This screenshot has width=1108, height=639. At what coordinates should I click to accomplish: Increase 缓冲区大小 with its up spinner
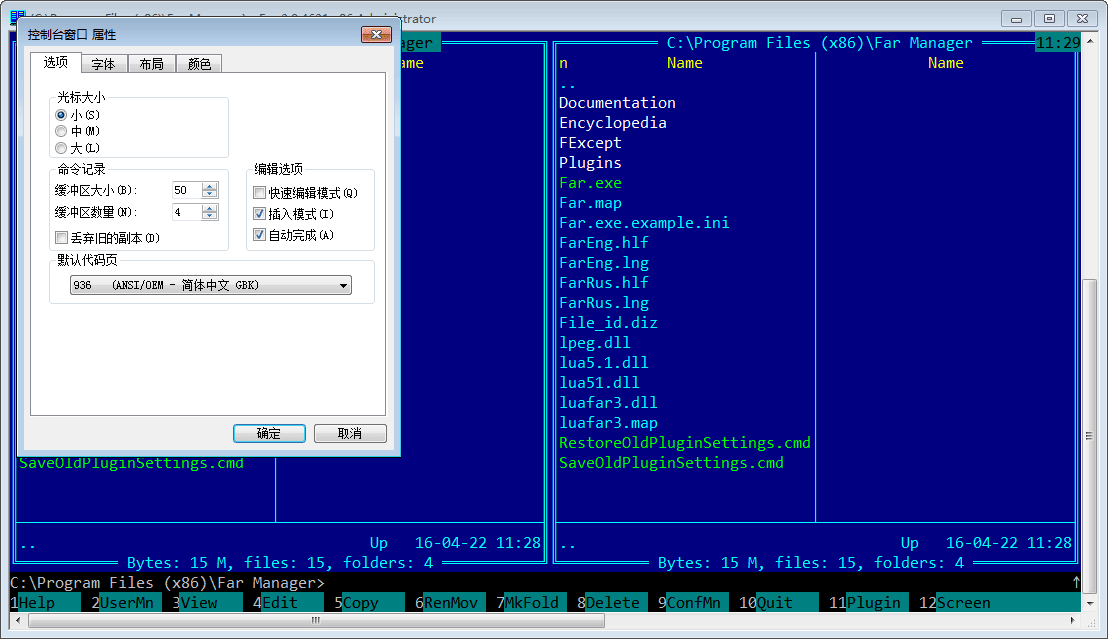coord(210,187)
